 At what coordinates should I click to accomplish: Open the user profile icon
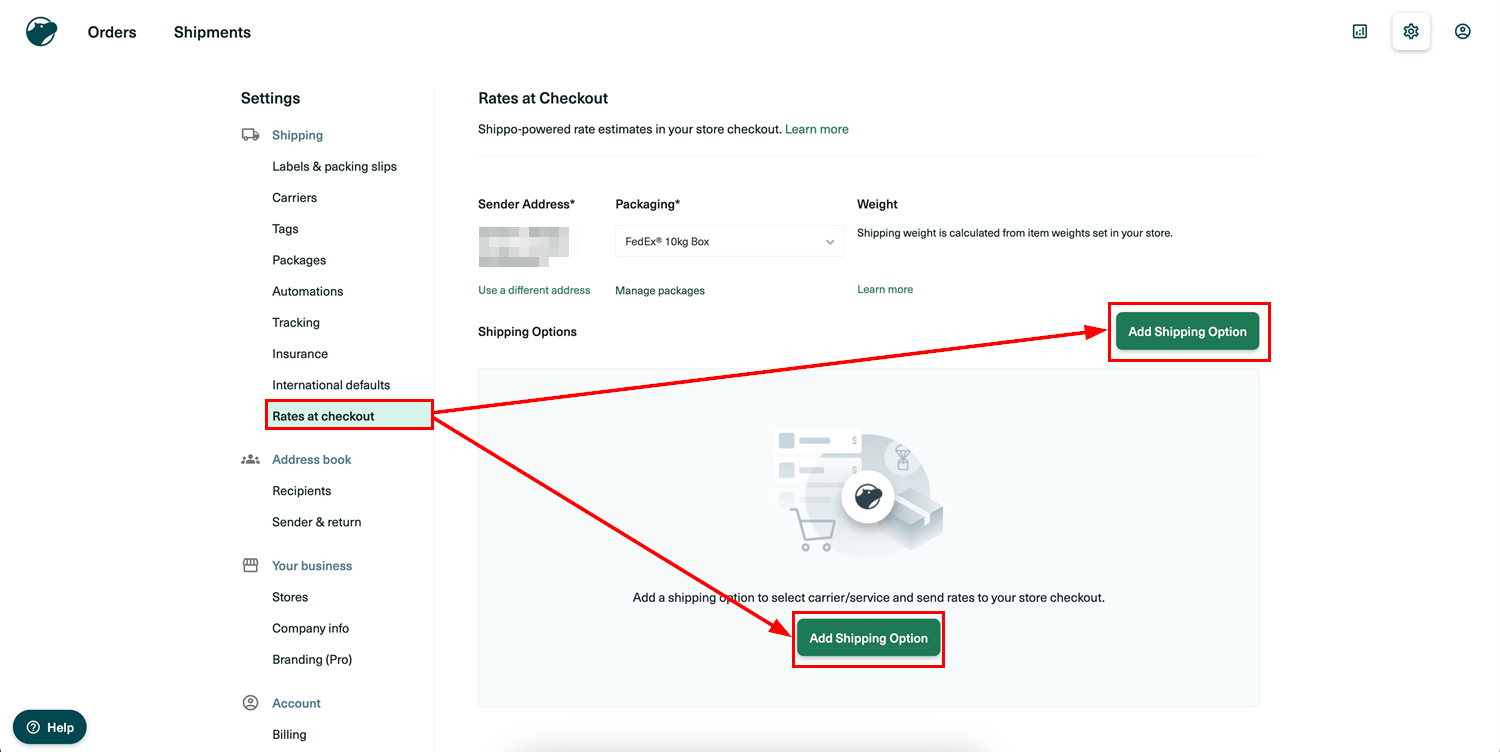(1462, 32)
